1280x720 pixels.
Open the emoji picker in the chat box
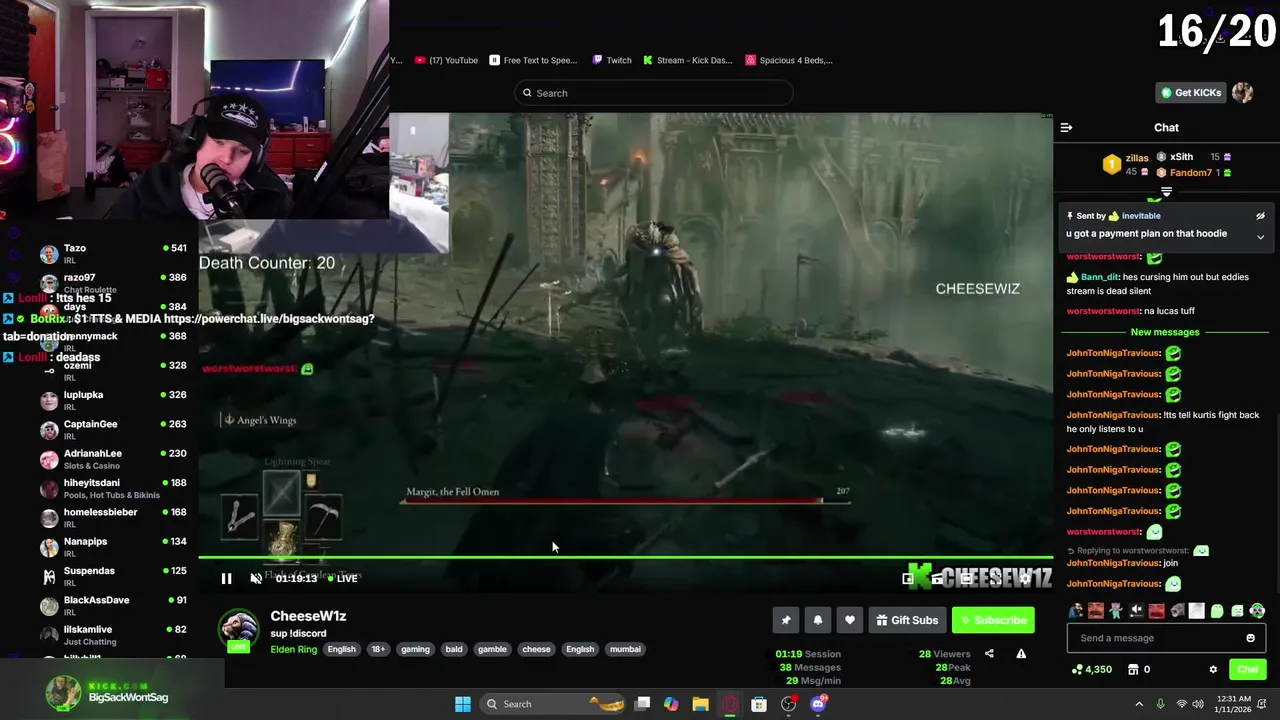point(1250,638)
